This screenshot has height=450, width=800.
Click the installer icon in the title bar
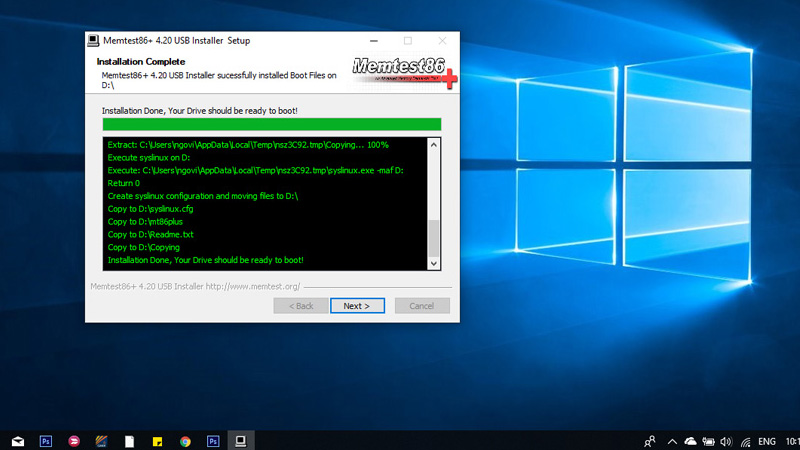pyautogui.click(x=93, y=40)
